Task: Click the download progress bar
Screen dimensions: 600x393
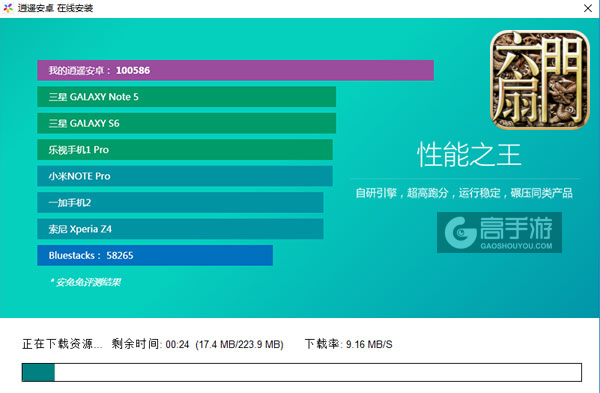Action: pyautogui.click(x=302, y=372)
